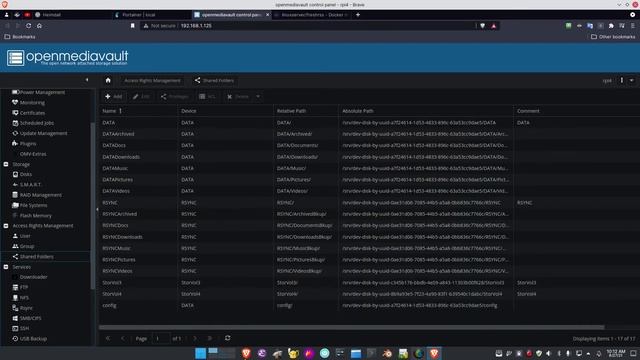The height and width of the screenshot is (360, 640).
Task: Collapse the Storage tree section
Action: [6, 164]
